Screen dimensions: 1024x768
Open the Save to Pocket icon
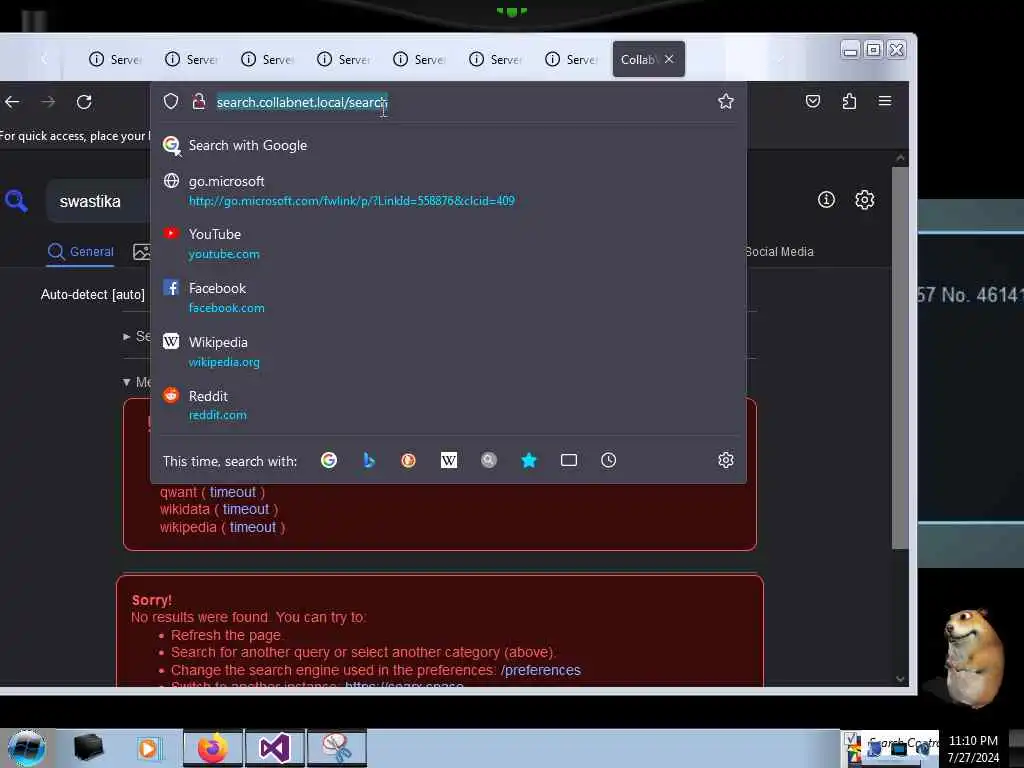tap(813, 101)
